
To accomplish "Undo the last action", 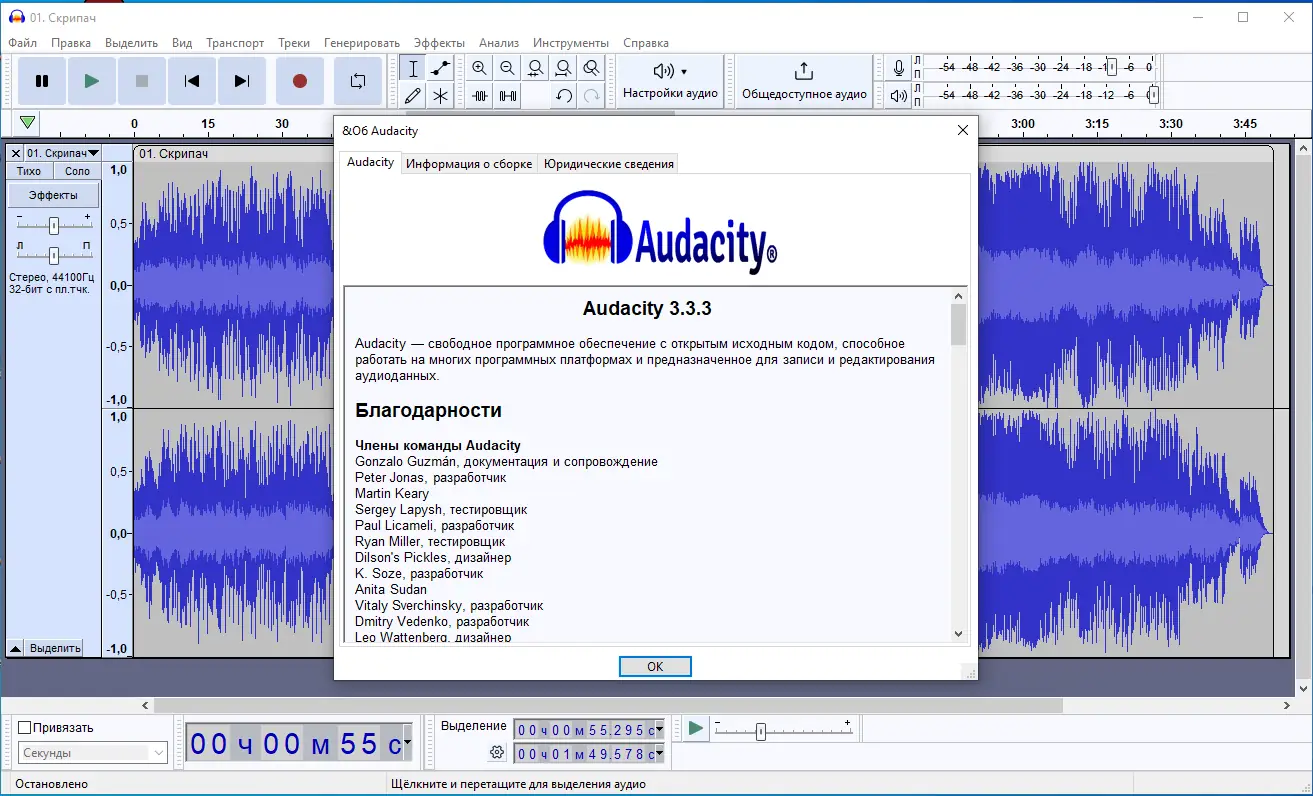I will 564,96.
